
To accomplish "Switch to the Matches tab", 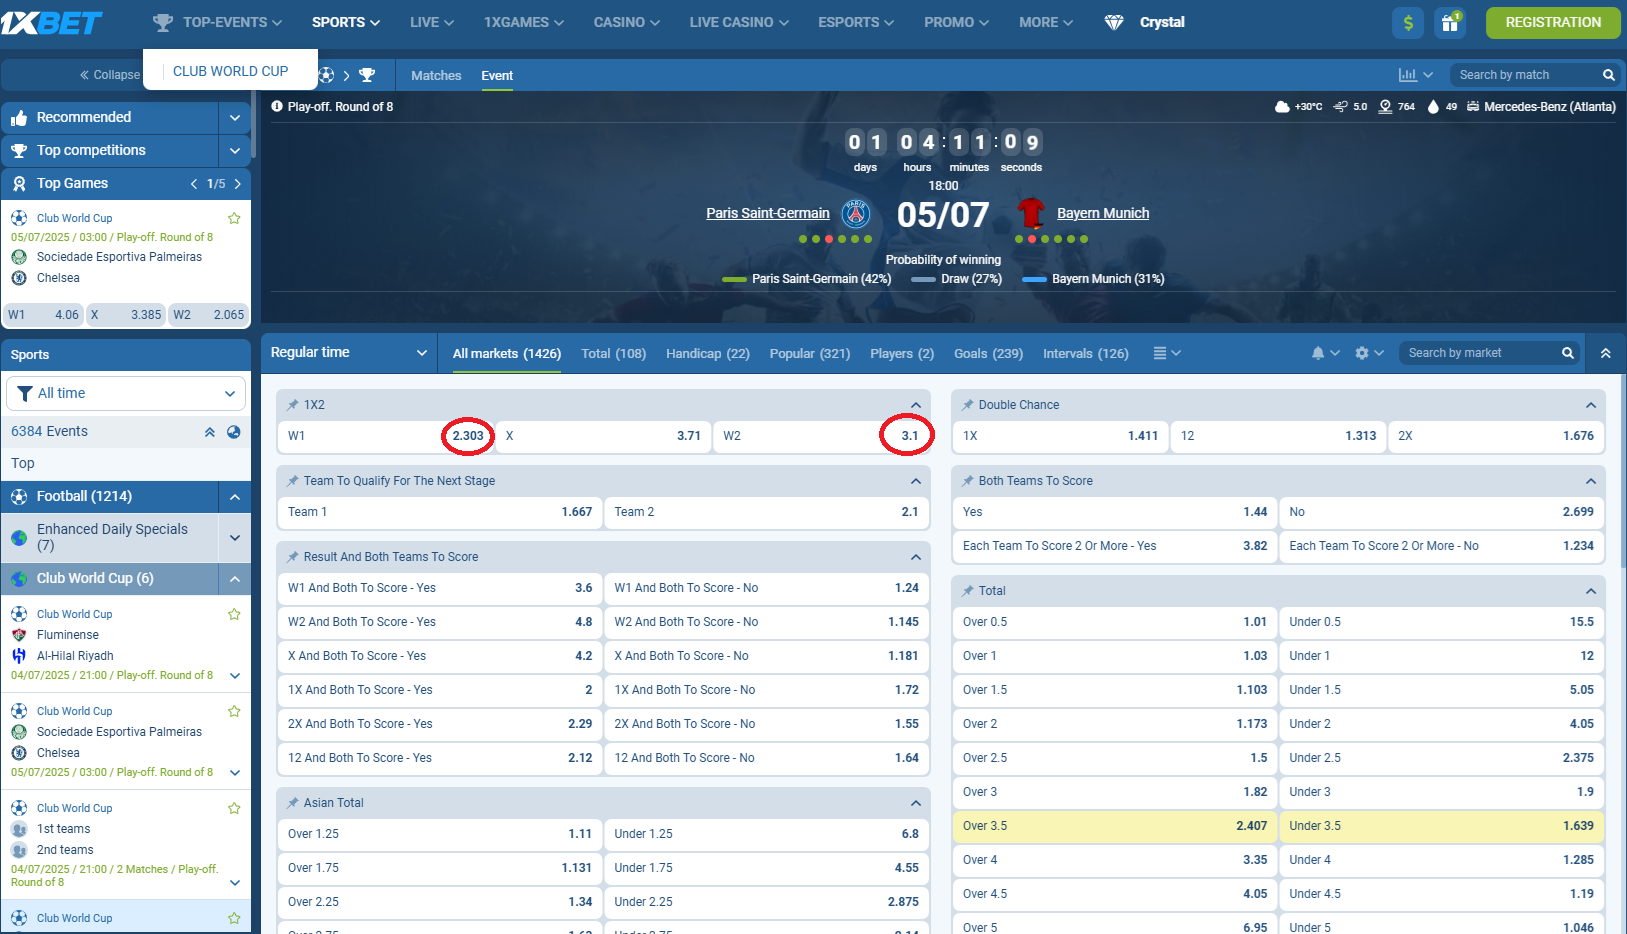I will 436,75.
